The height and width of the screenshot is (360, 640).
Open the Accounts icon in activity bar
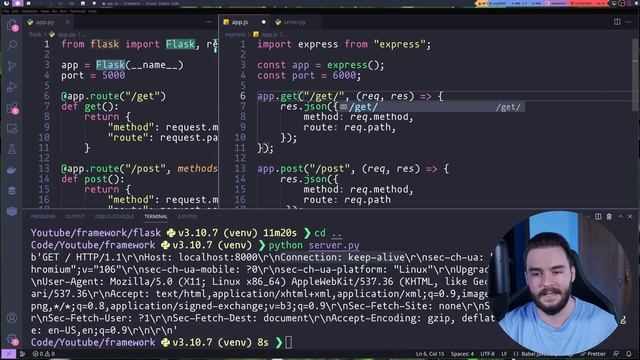12,318
